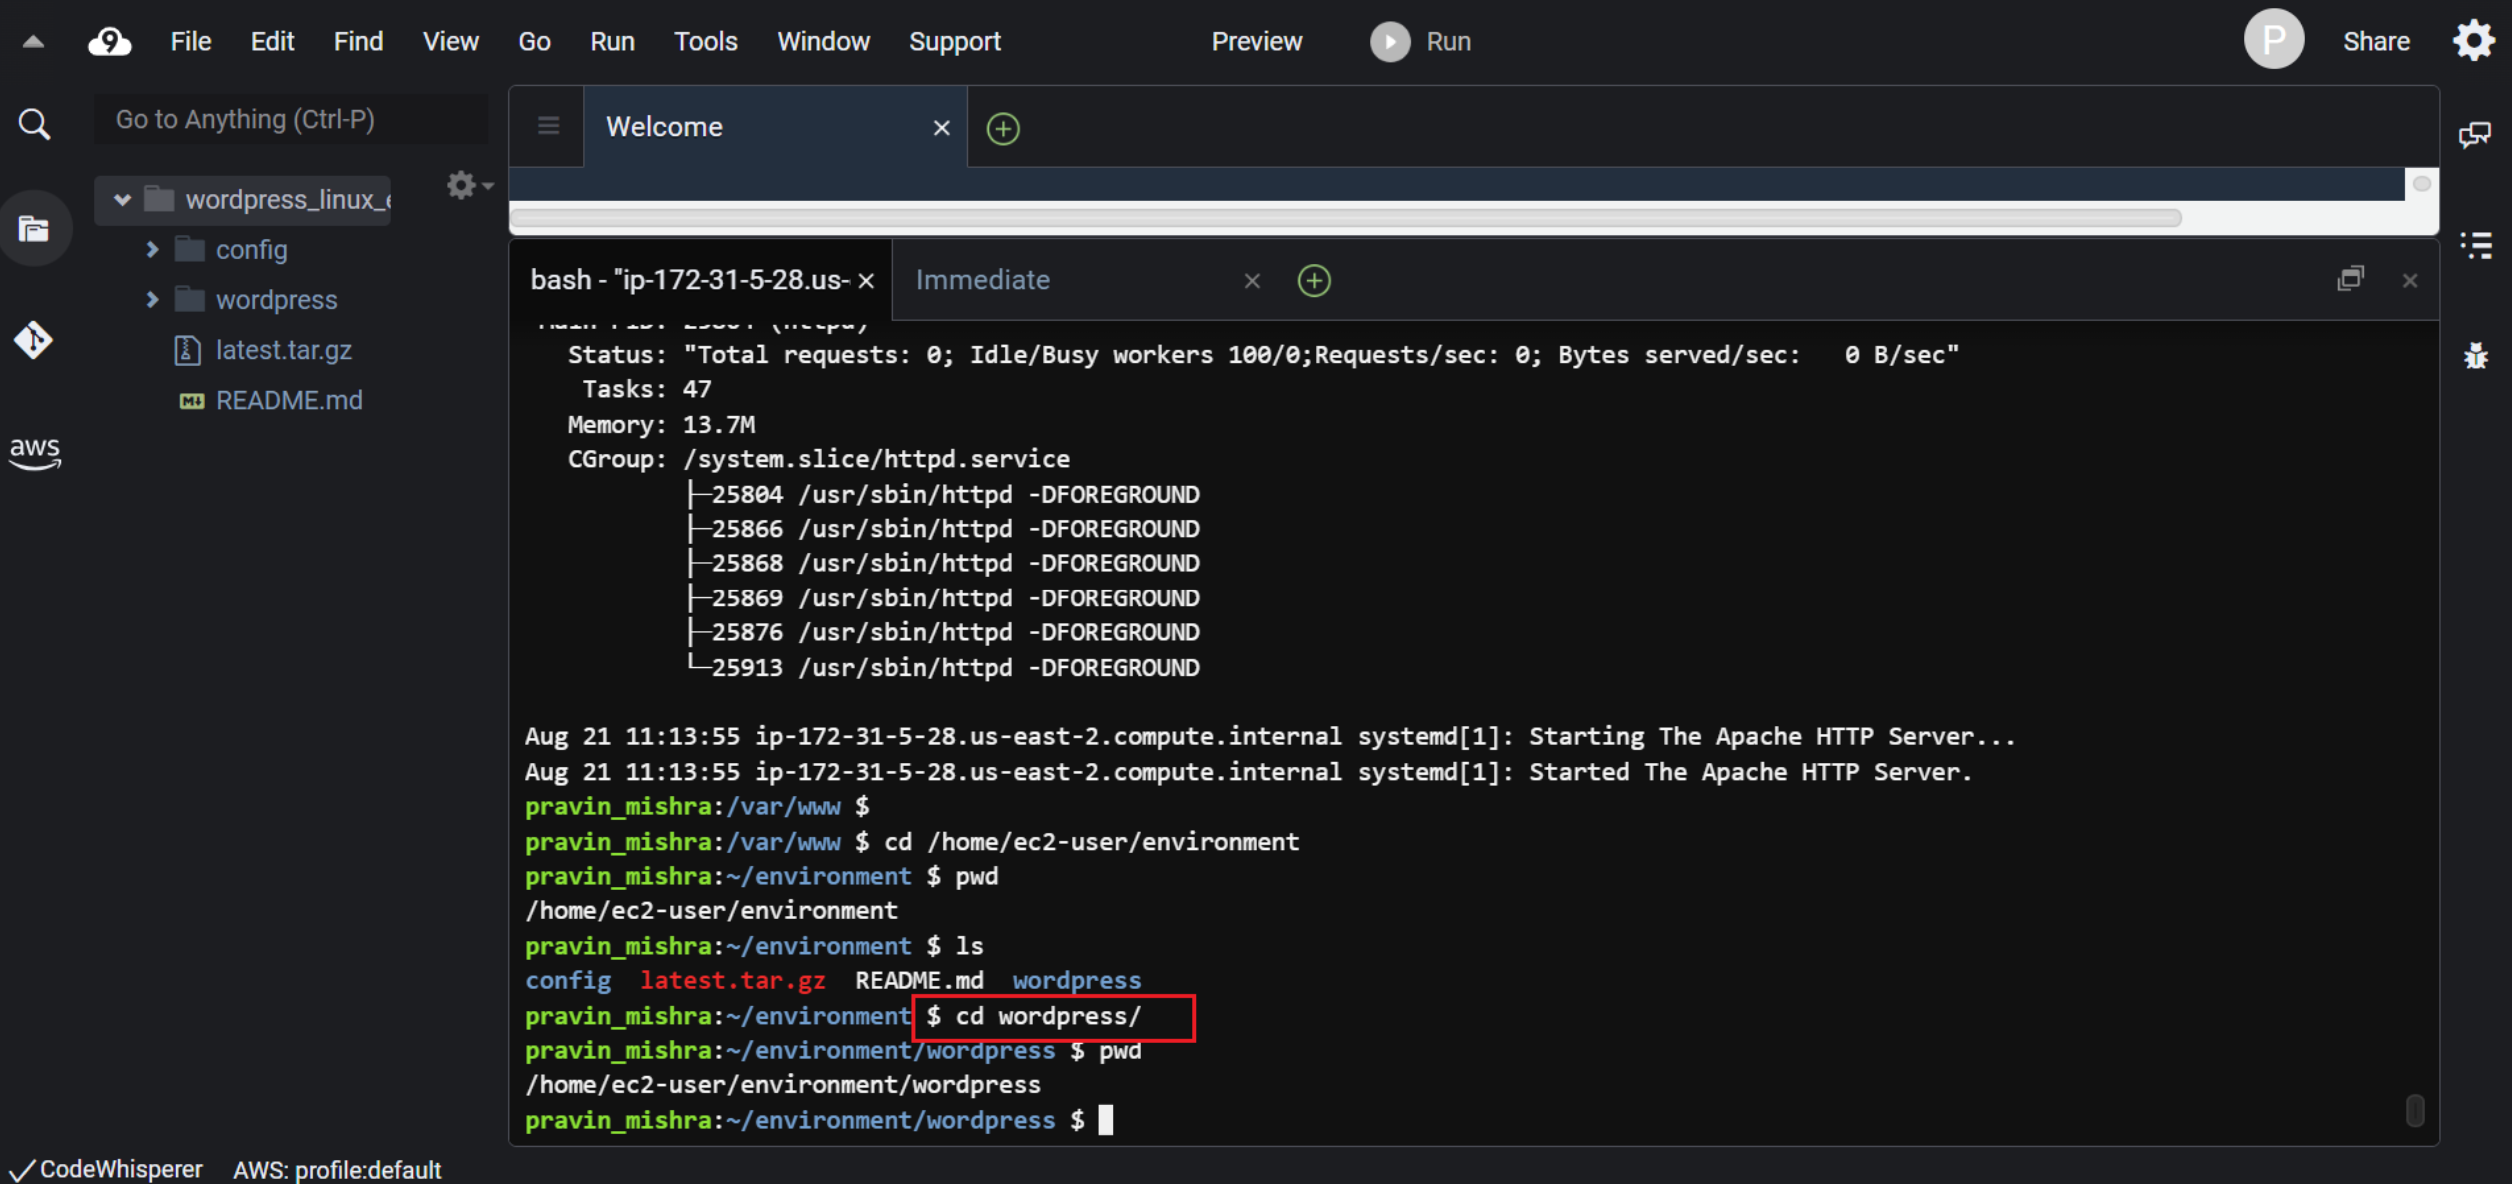2512x1185 pixels.
Task: Click the Preview button
Action: tap(1257, 41)
